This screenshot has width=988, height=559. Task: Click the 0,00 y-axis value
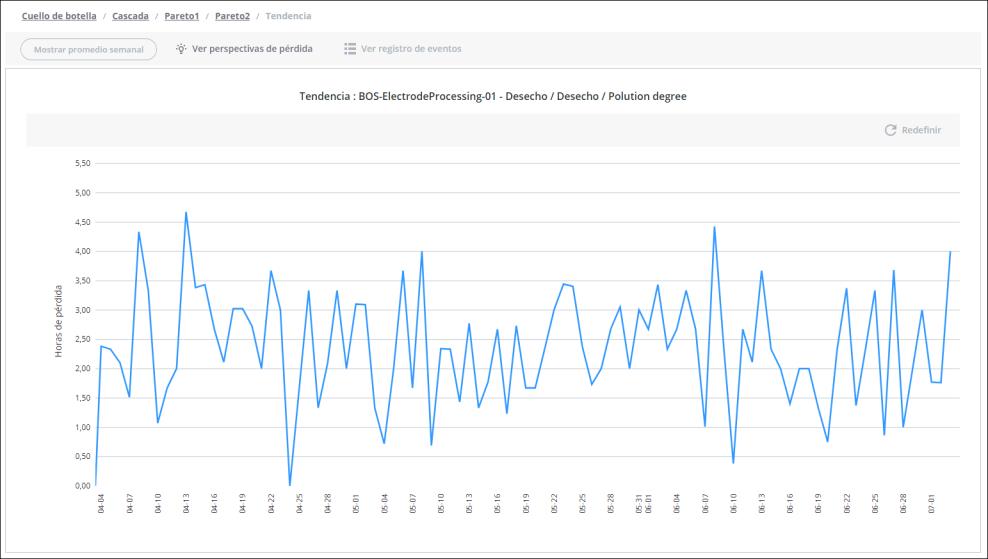coord(83,486)
